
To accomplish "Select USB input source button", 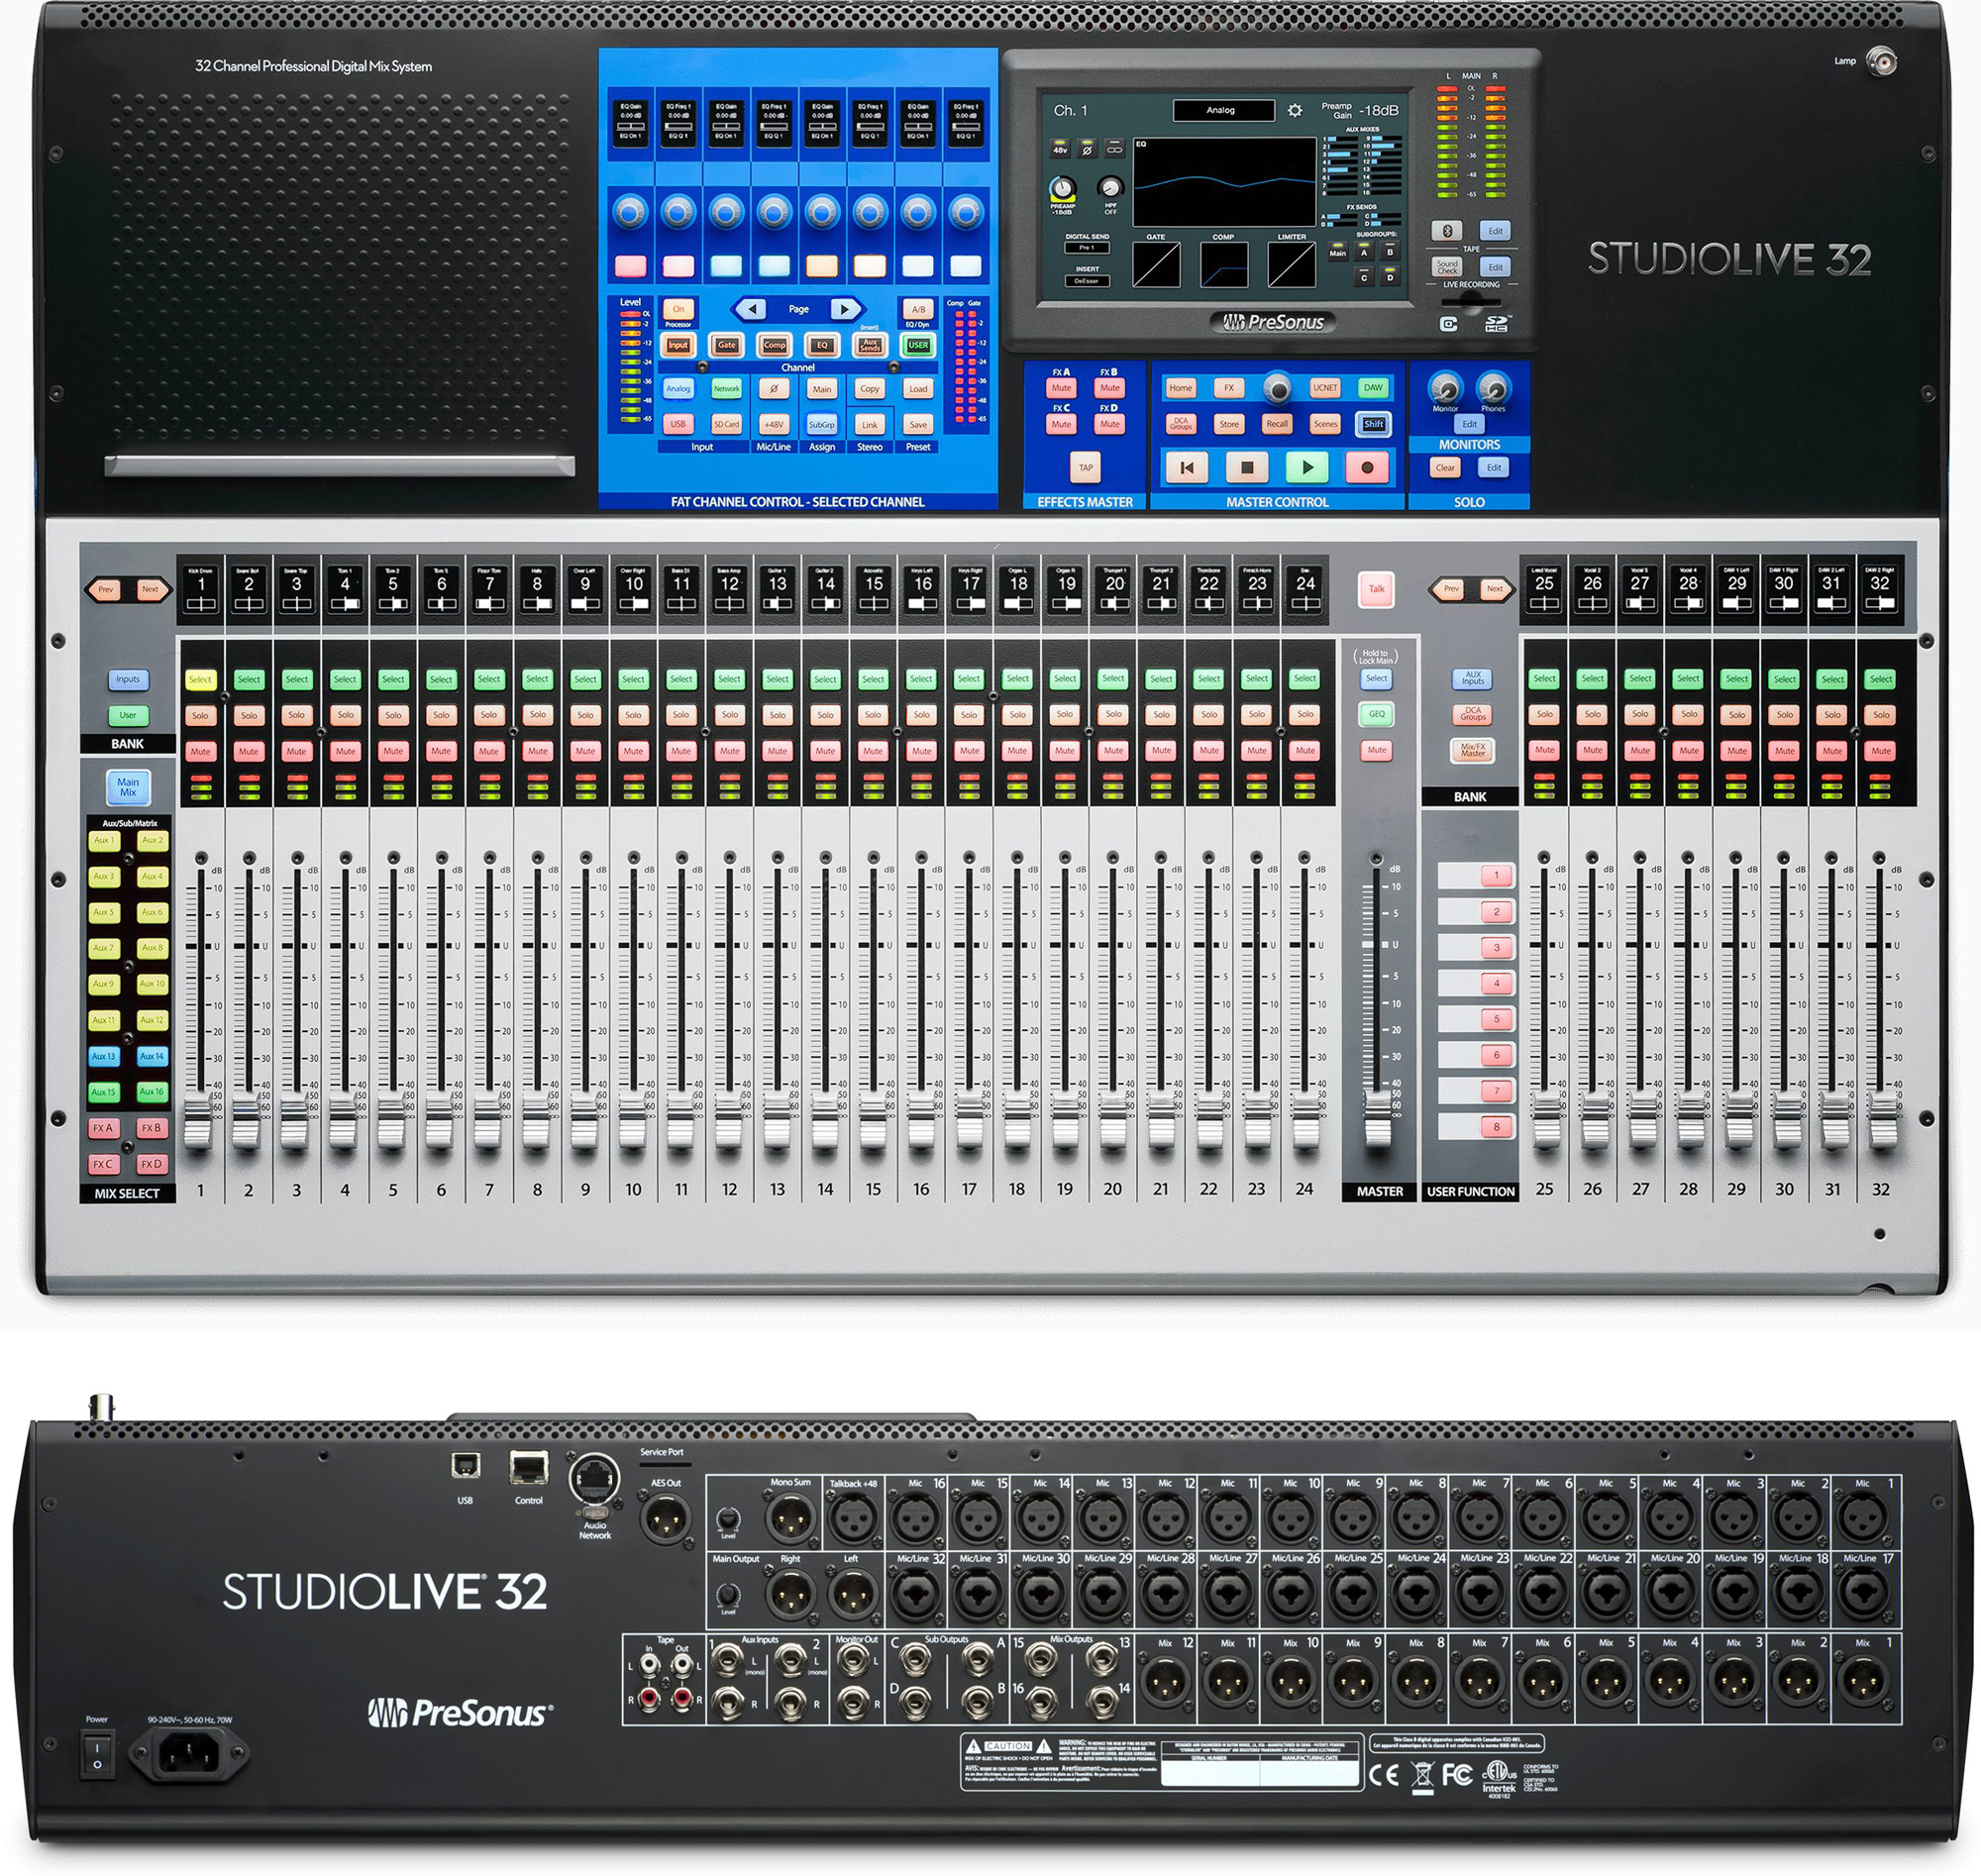I will point(678,424).
